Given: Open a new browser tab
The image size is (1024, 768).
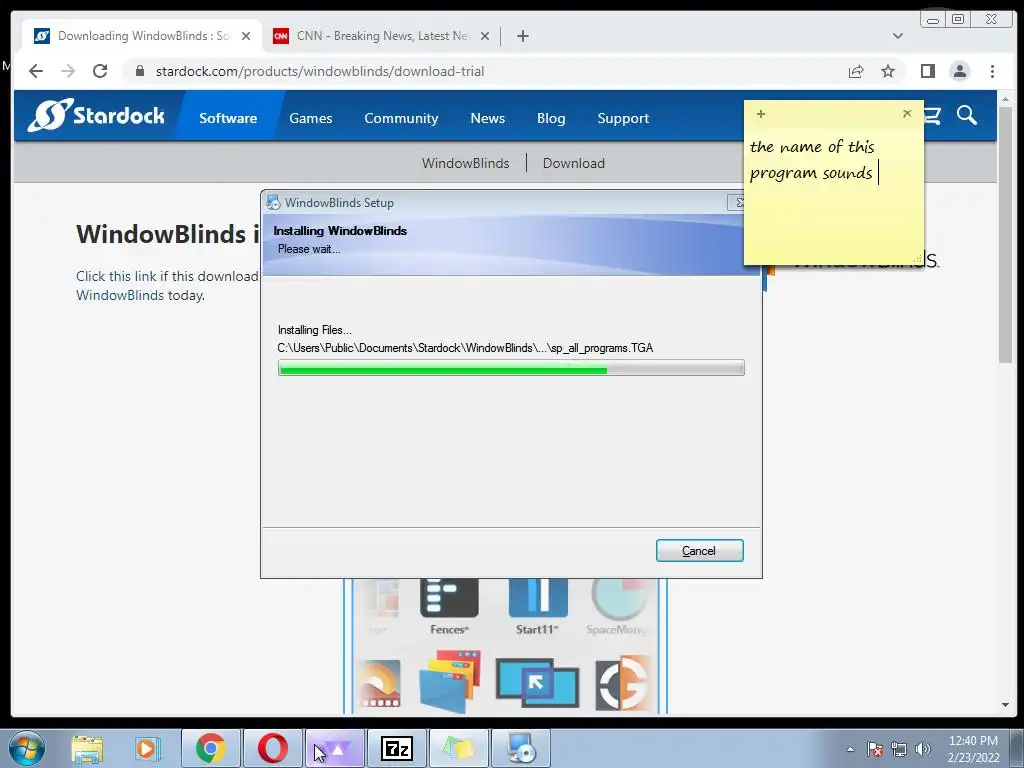Looking at the screenshot, I should point(522,36).
